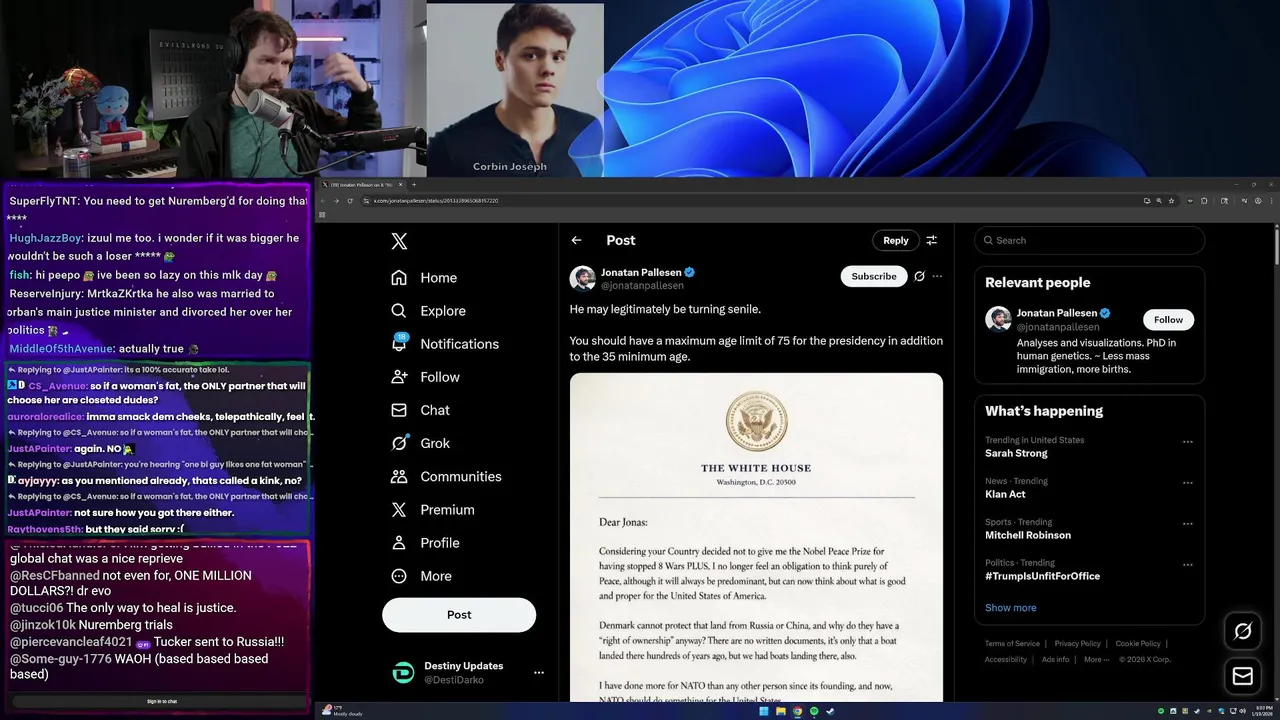Click the Follow button for Jonatan Pallesen
Screen dimensions: 1280x720
(1168, 320)
